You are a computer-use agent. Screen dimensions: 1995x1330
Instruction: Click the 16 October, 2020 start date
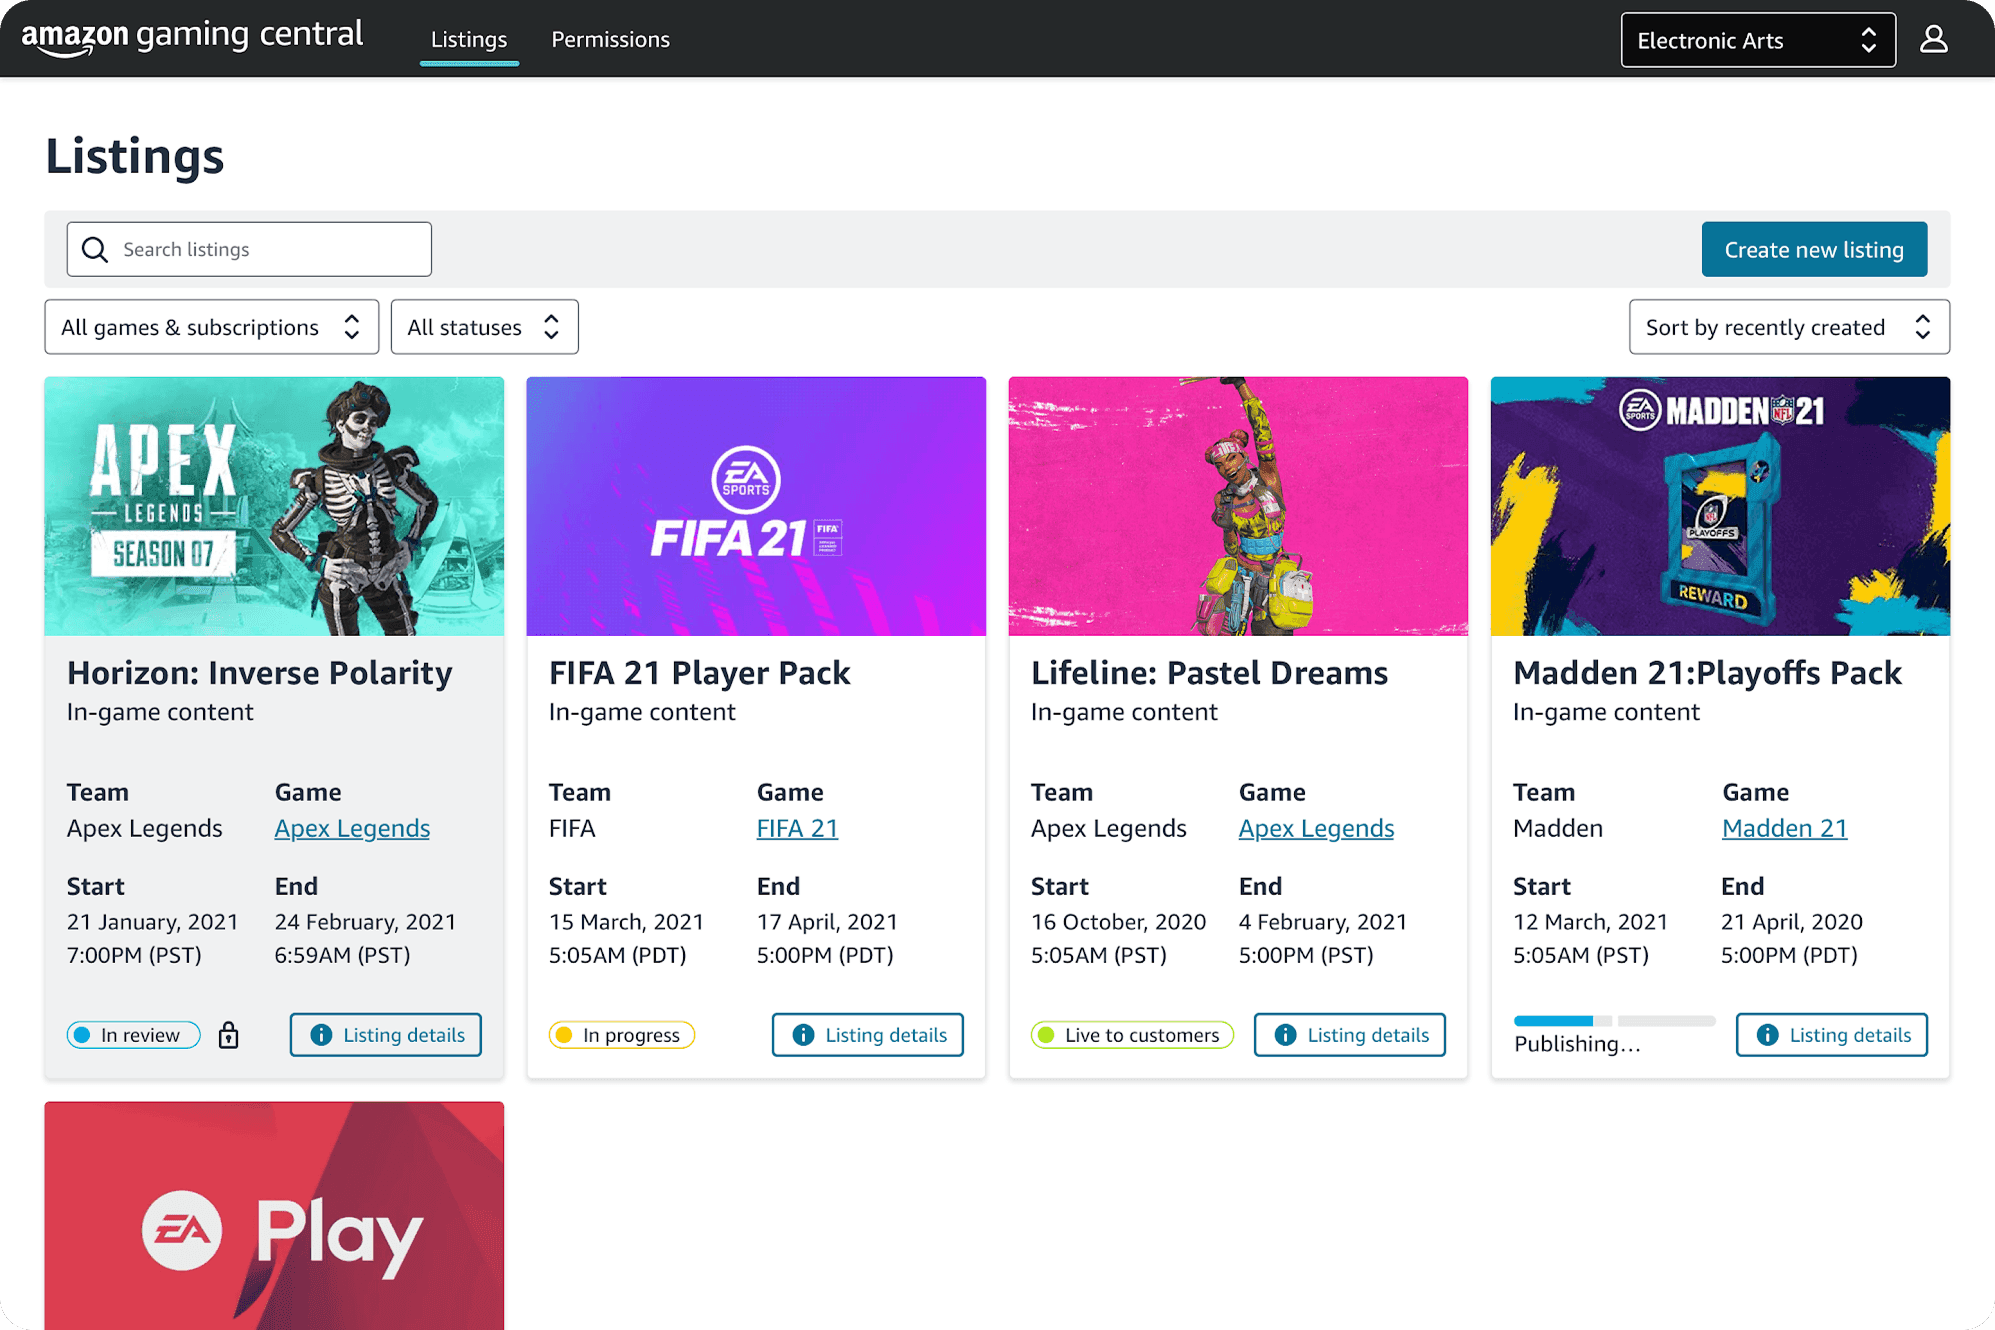click(x=1118, y=922)
